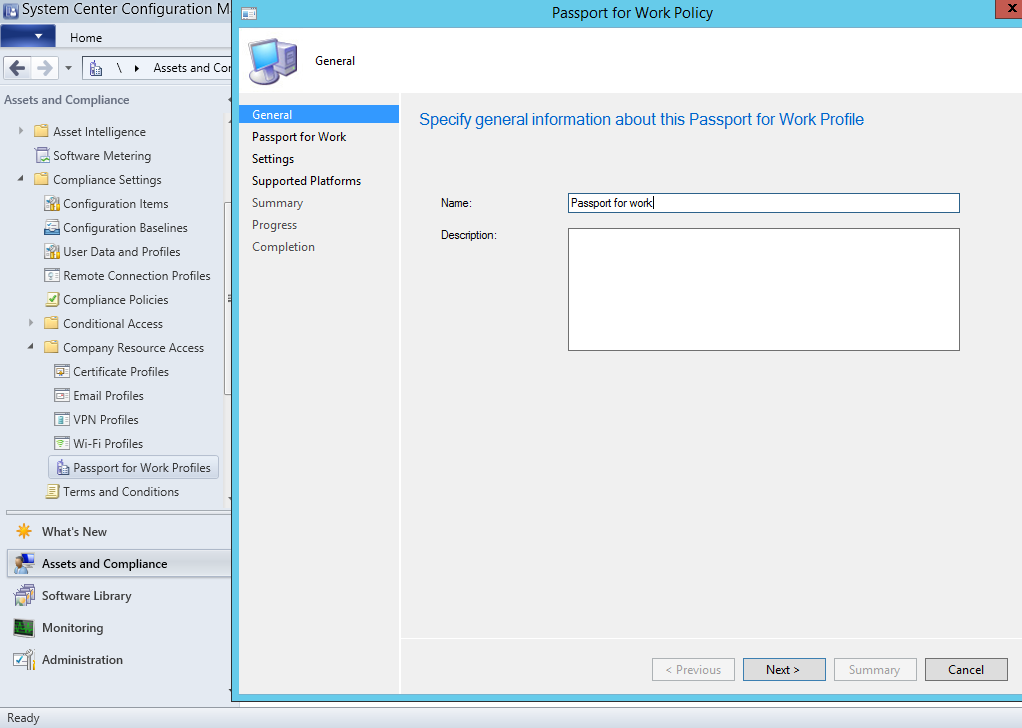Open the What's New workspace
The image size is (1022, 728).
click(74, 531)
